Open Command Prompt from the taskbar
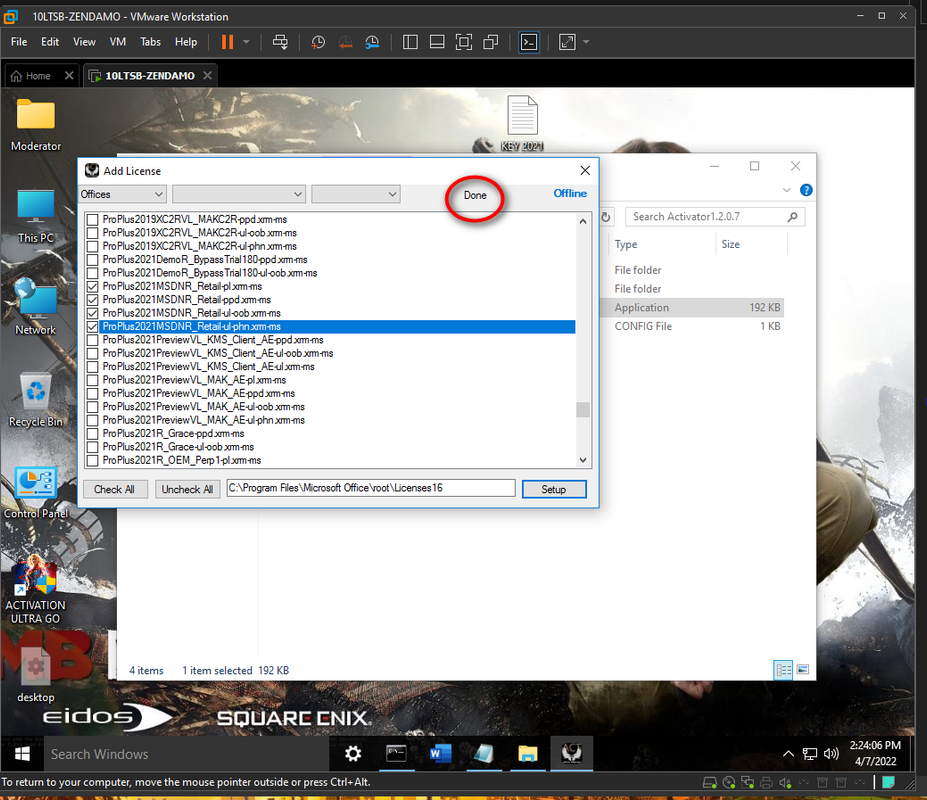The height and width of the screenshot is (800, 927). click(396, 754)
